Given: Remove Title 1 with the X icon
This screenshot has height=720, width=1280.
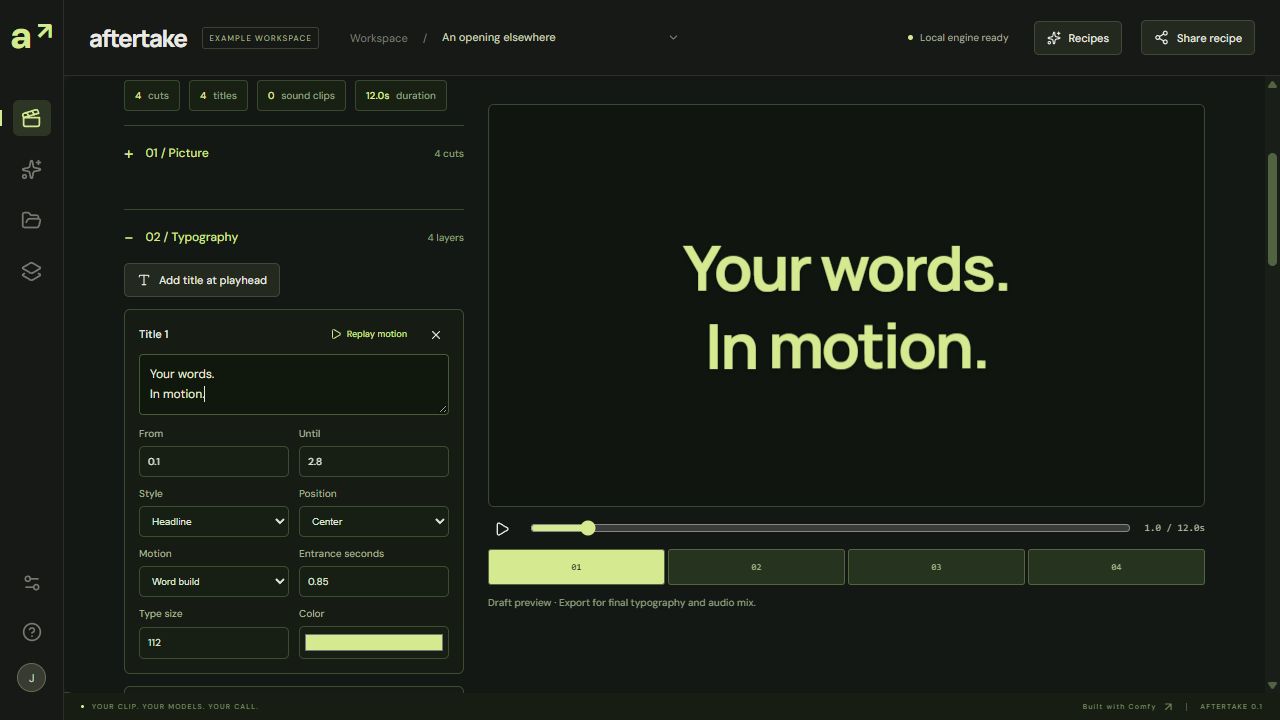Looking at the screenshot, I should click(x=436, y=335).
